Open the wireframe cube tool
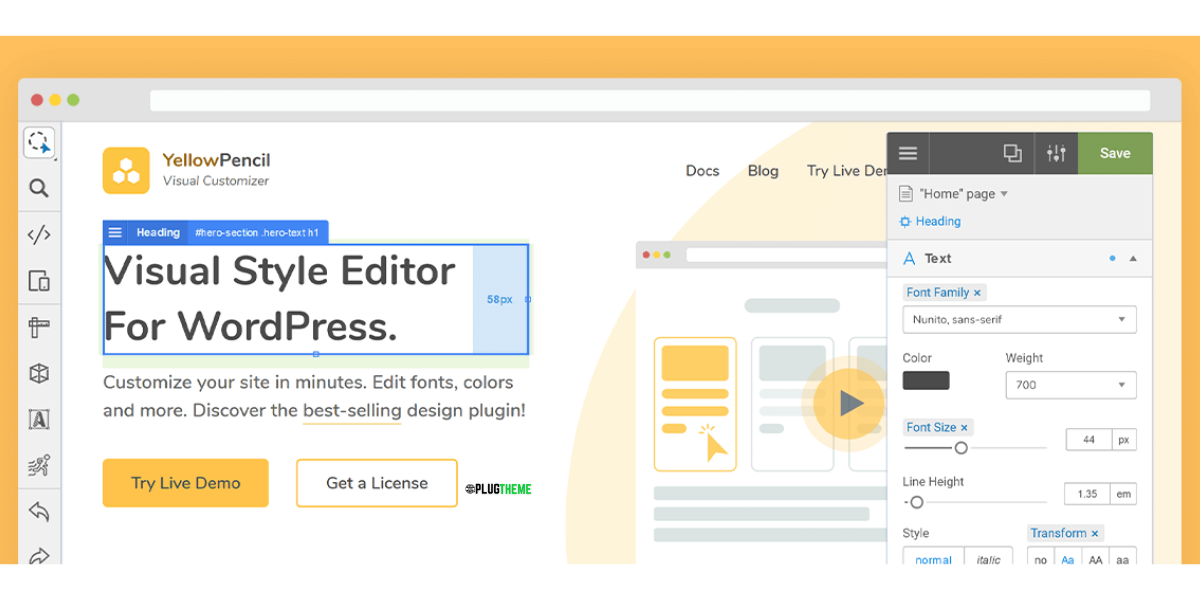1200x600 pixels. 39,373
